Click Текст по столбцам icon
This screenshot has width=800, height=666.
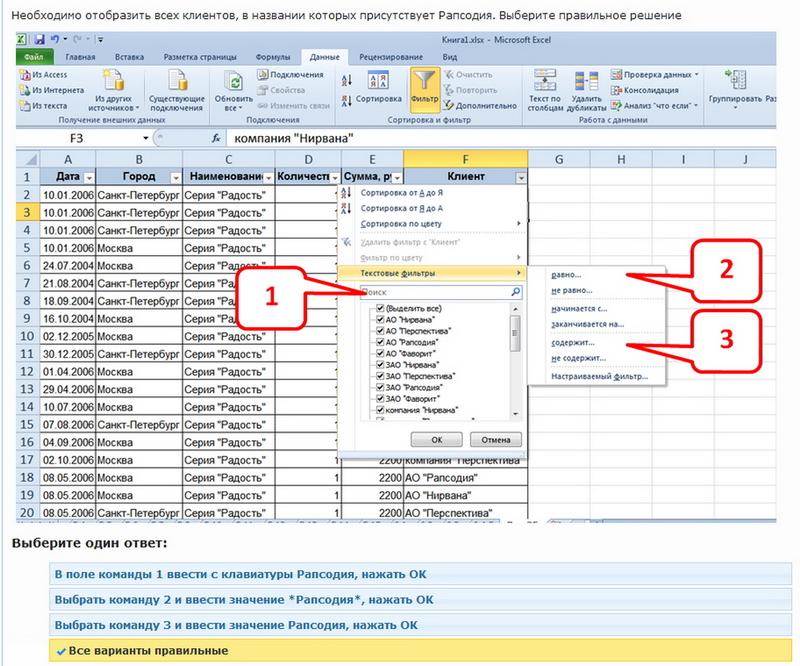coord(545,80)
